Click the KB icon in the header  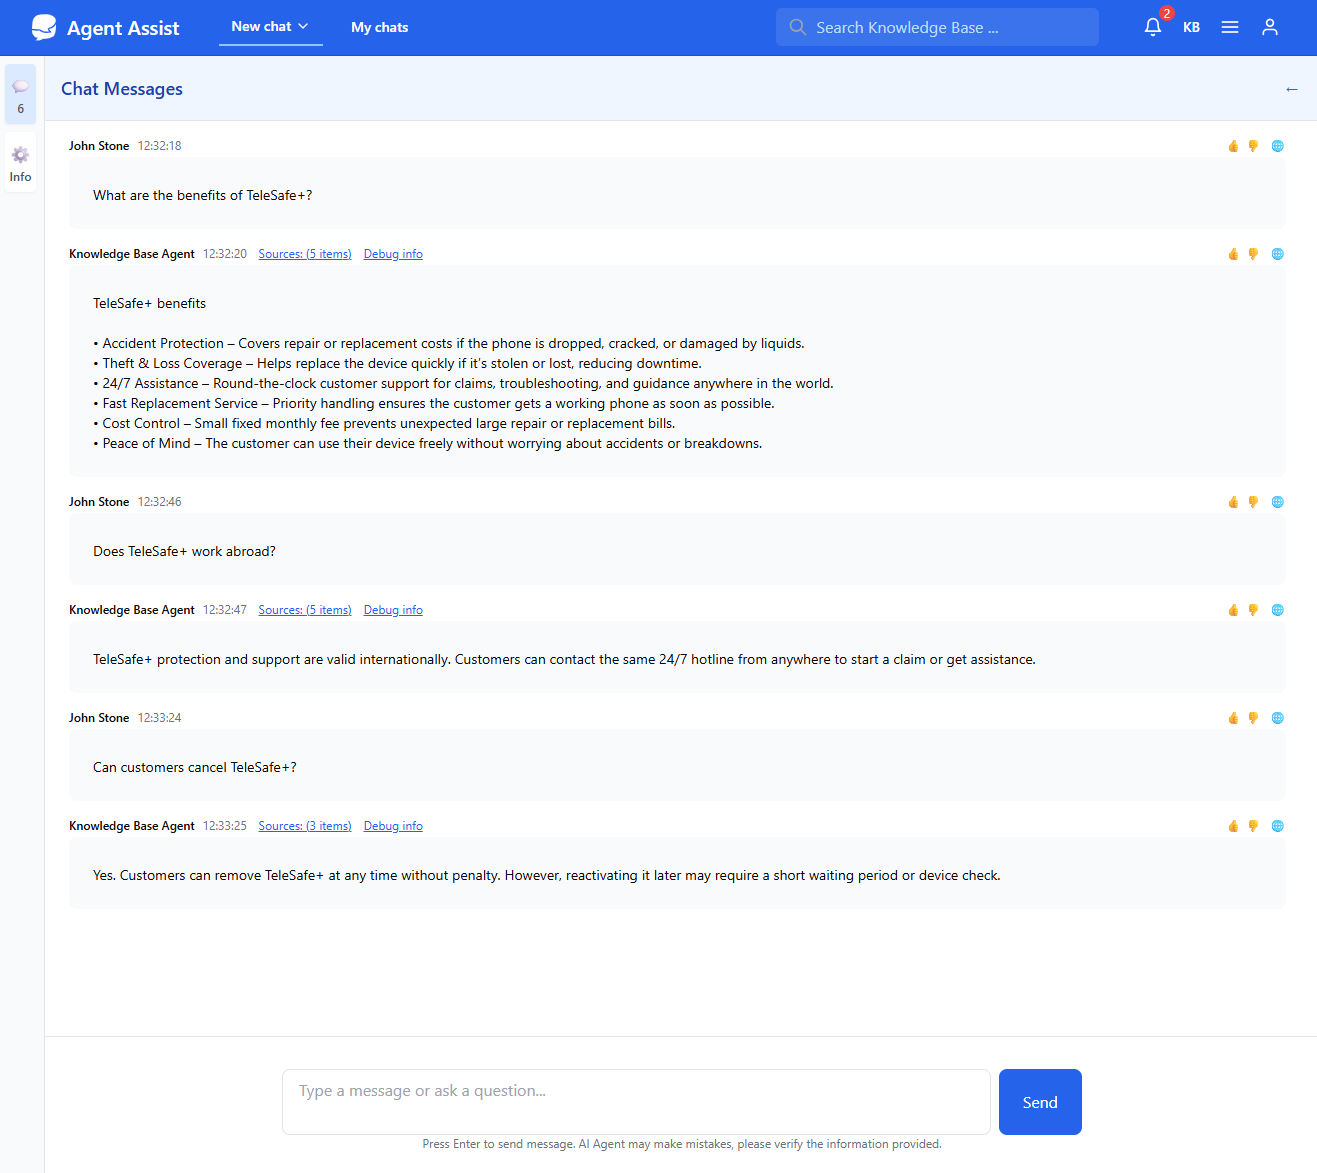point(1191,27)
